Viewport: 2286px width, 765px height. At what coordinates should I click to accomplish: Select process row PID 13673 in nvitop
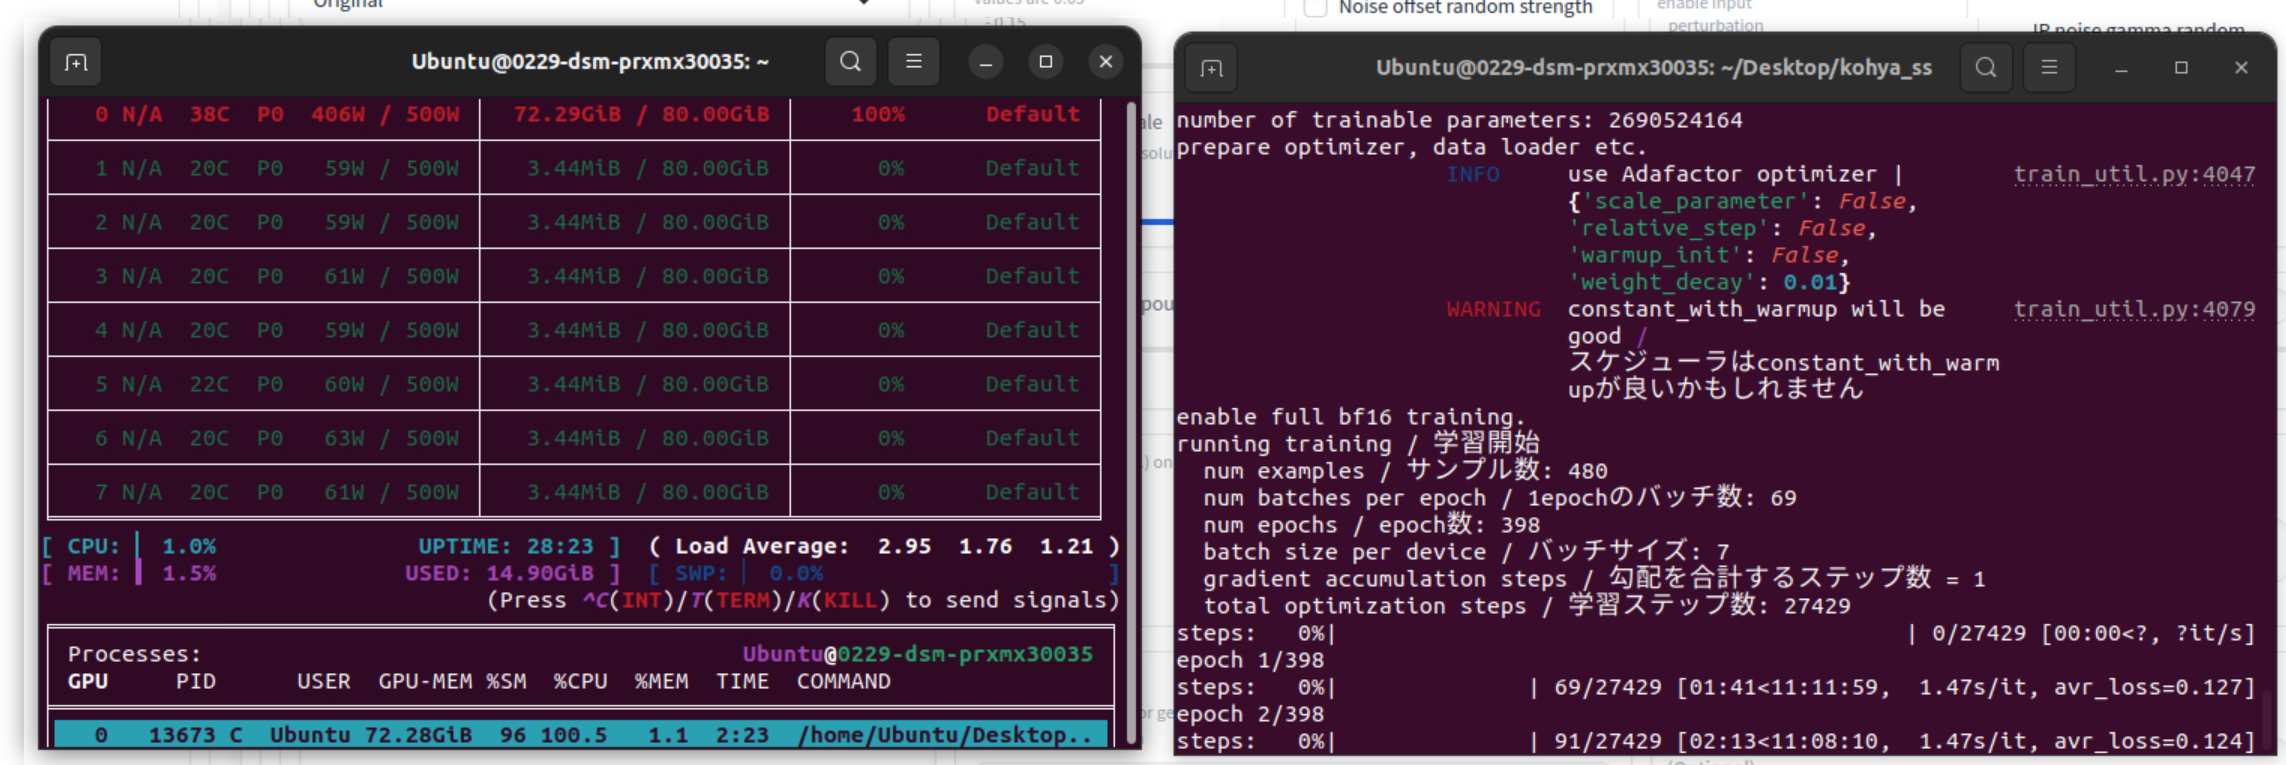point(580,735)
